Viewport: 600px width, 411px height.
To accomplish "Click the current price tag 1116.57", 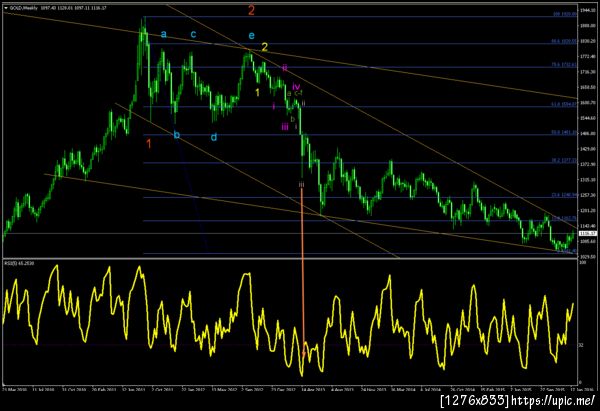I will (x=588, y=233).
